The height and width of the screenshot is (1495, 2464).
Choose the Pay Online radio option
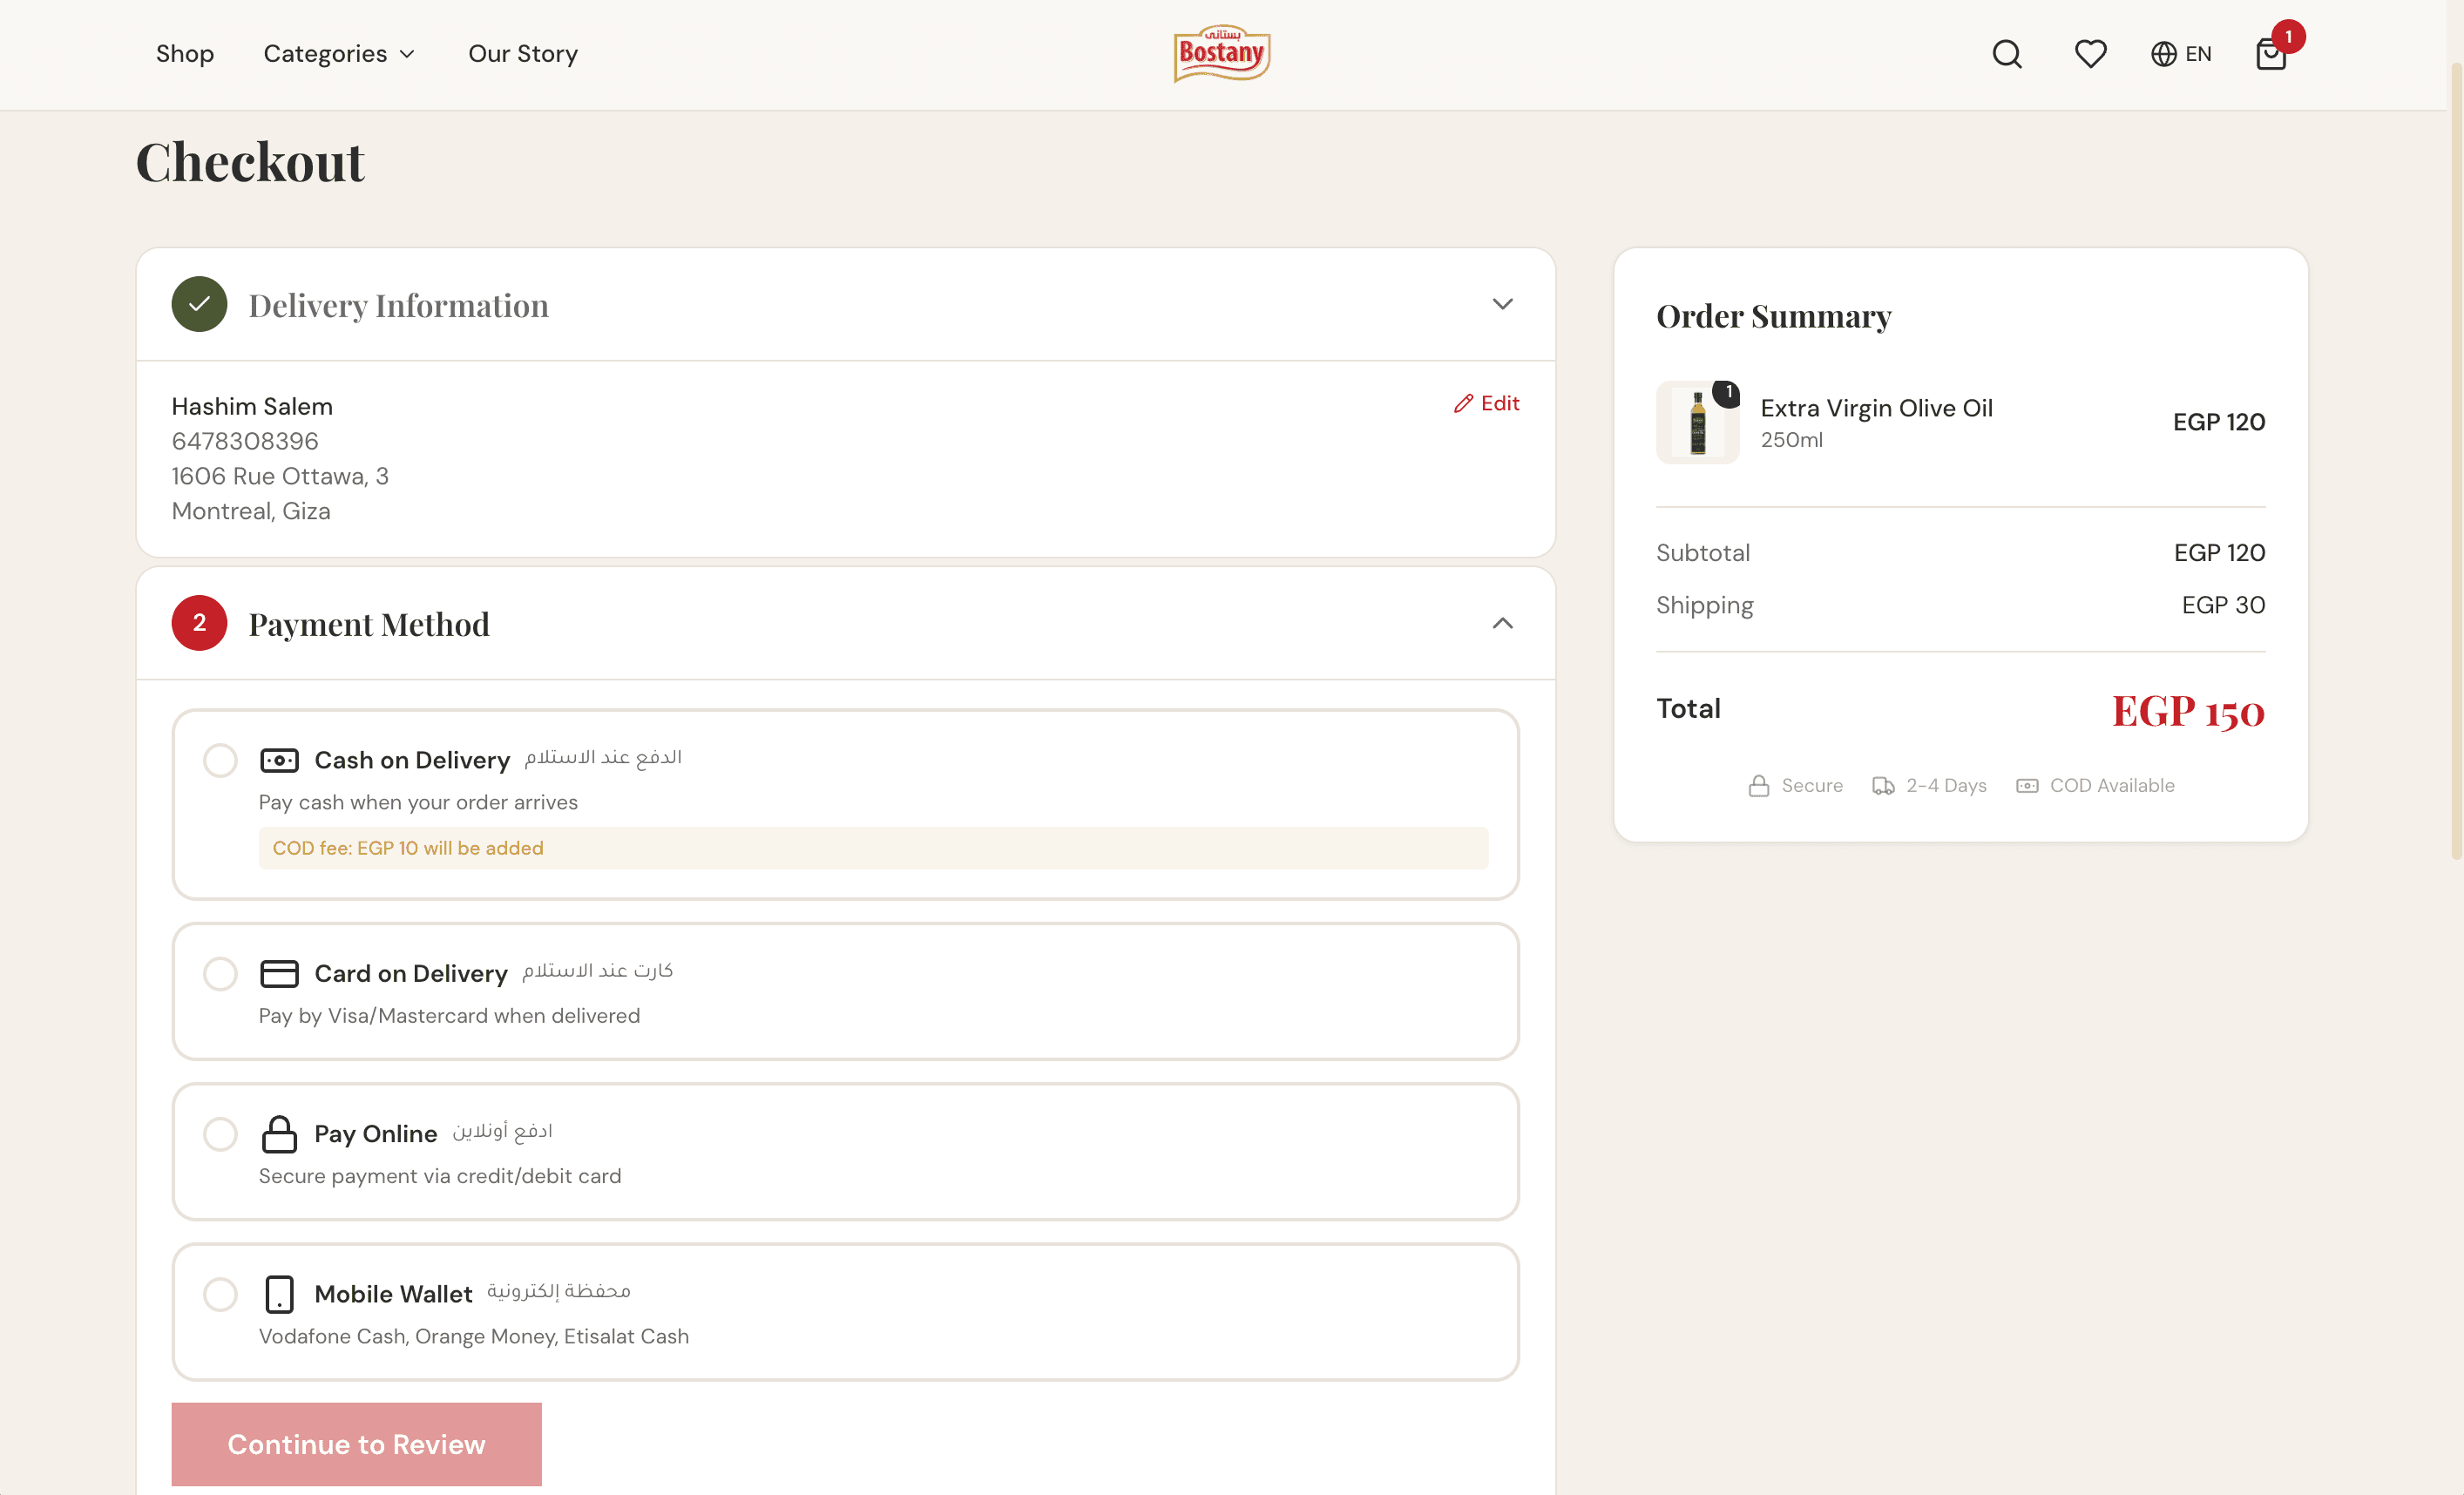click(220, 1133)
